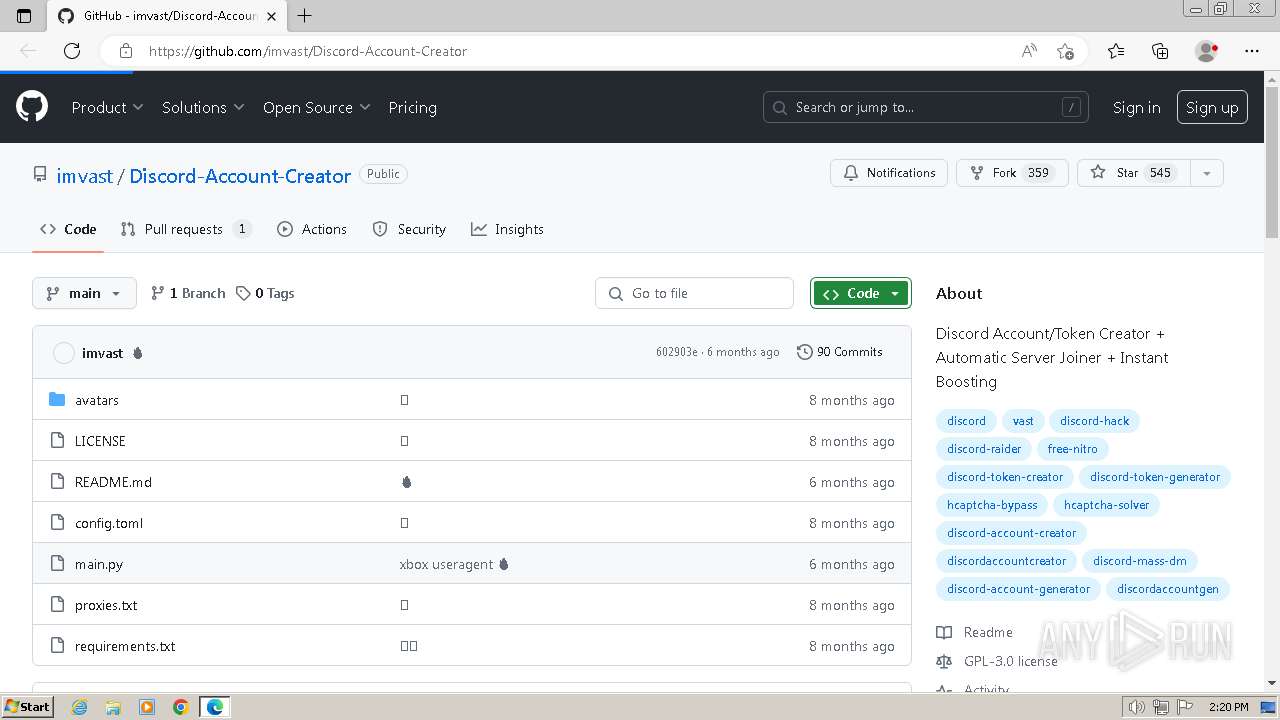
Task: Open the requirements.txt file
Action: (x=125, y=646)
